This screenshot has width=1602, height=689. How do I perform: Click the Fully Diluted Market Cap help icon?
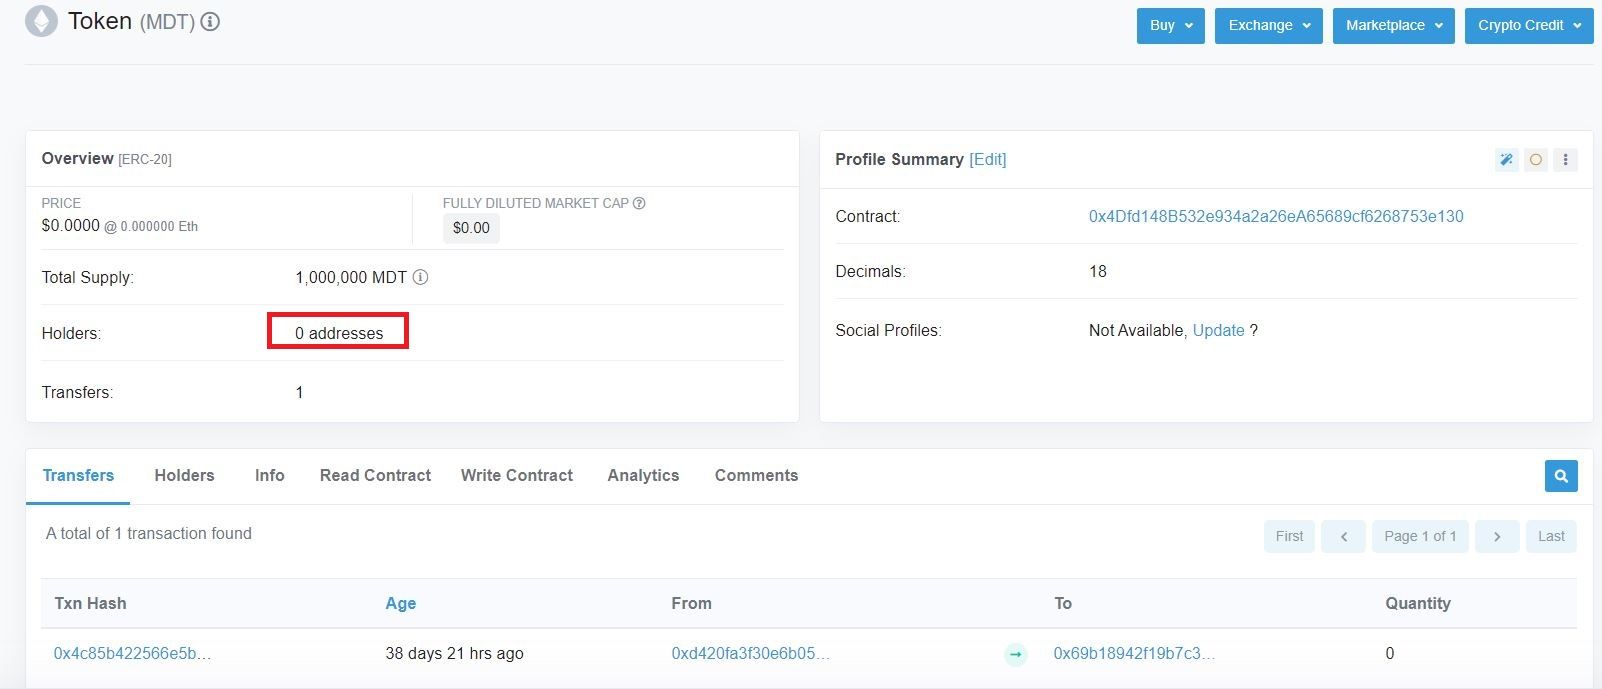click(640, 203)
